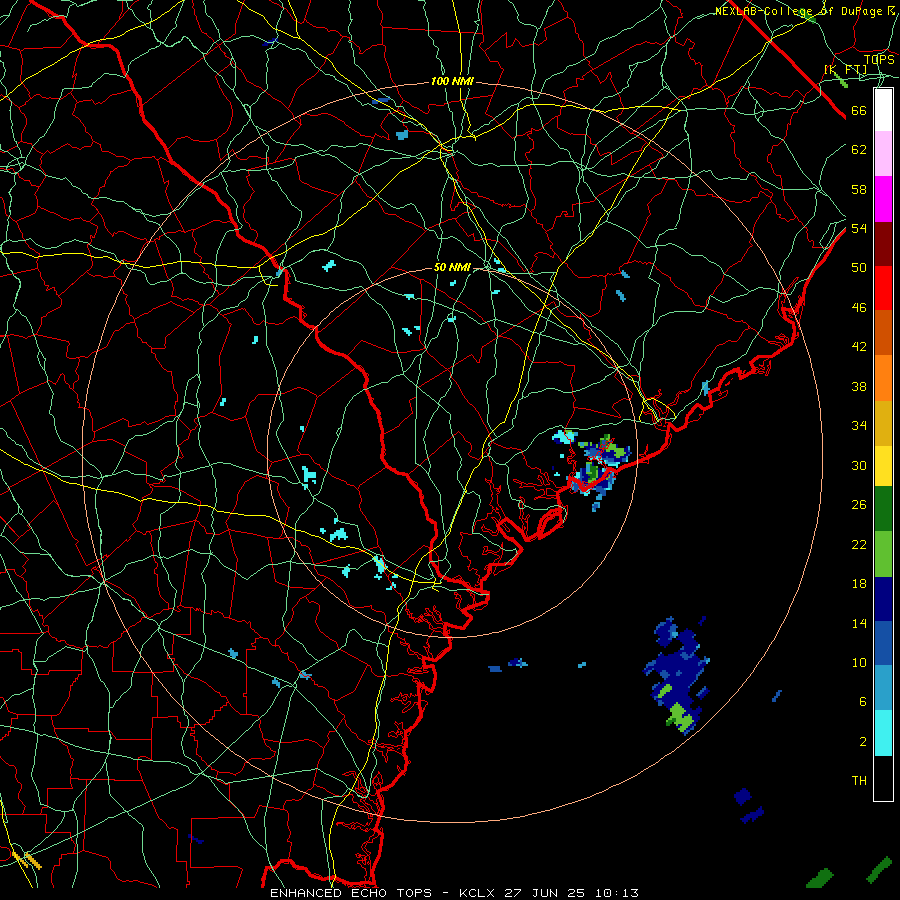Click the "62" legend value

859,150
